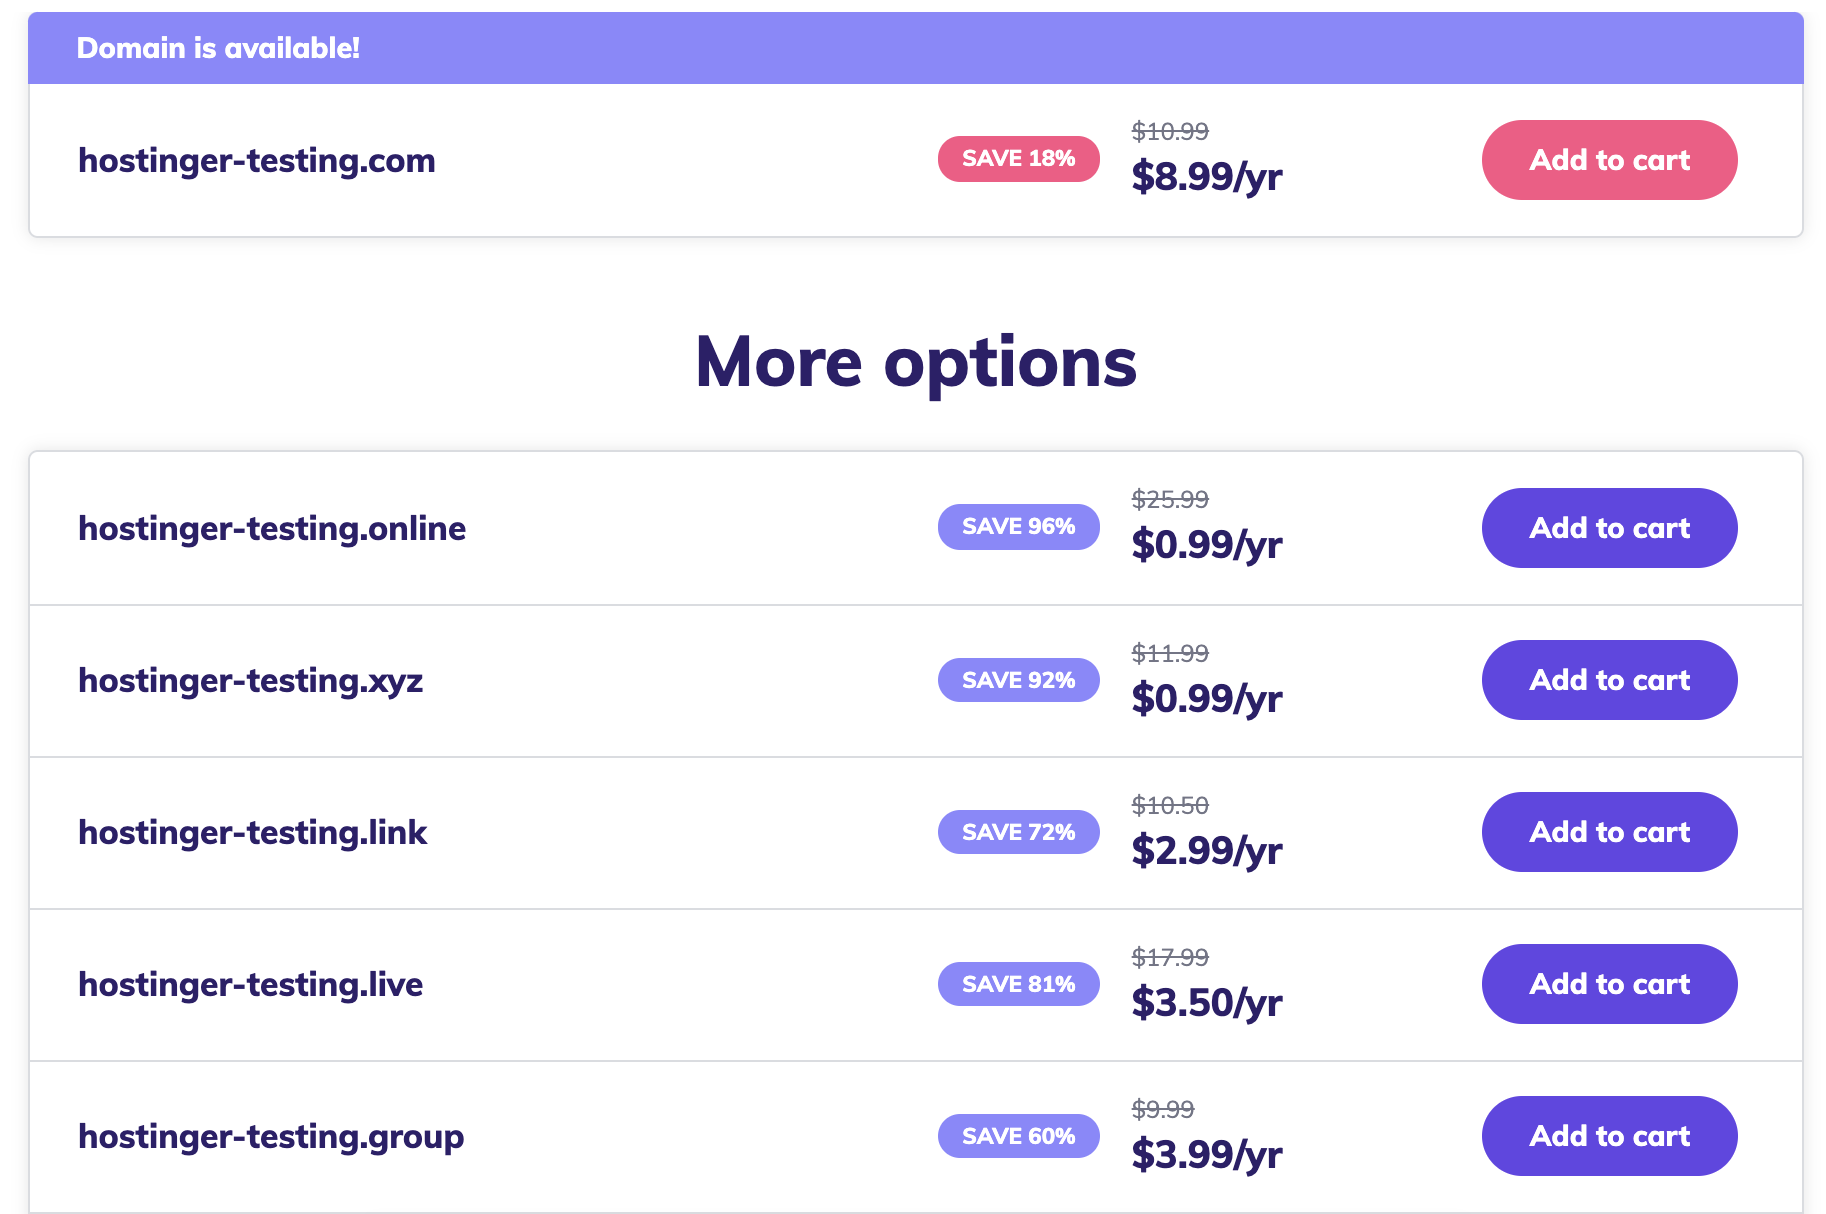
Task: Add hostinger-testing.com to cart
Action: pyautogui.click(x=1608, y=160)
